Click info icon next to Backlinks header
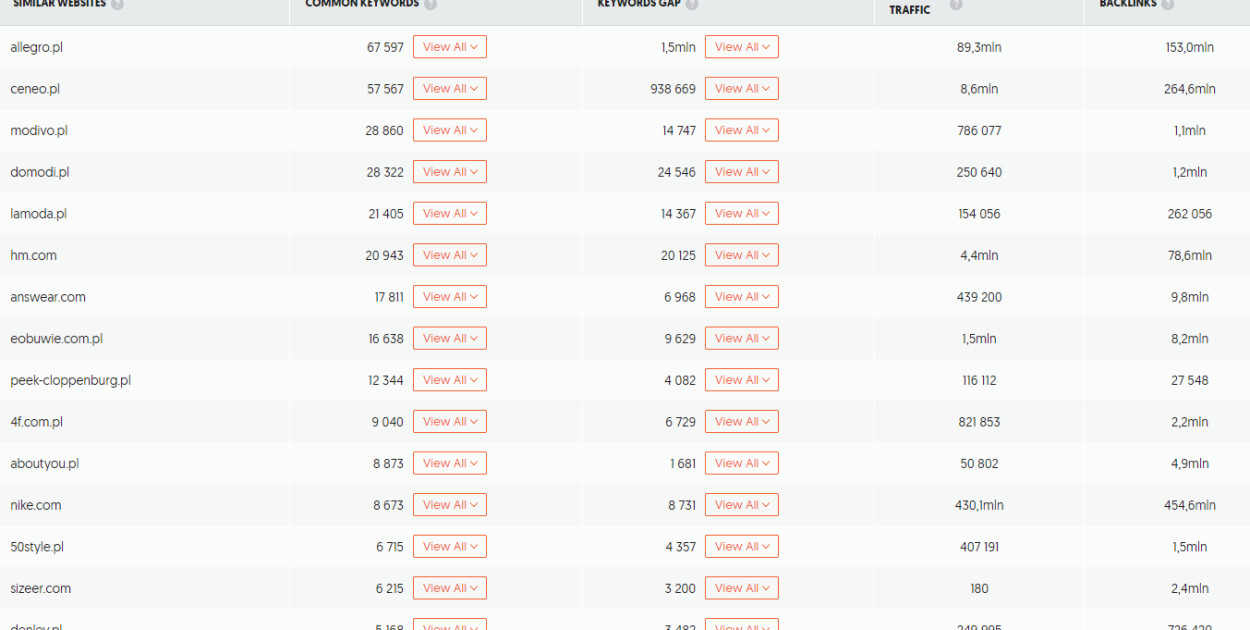Image resolution: width=1250 pixels, height=630 pixels. (x=1168, y=4)
